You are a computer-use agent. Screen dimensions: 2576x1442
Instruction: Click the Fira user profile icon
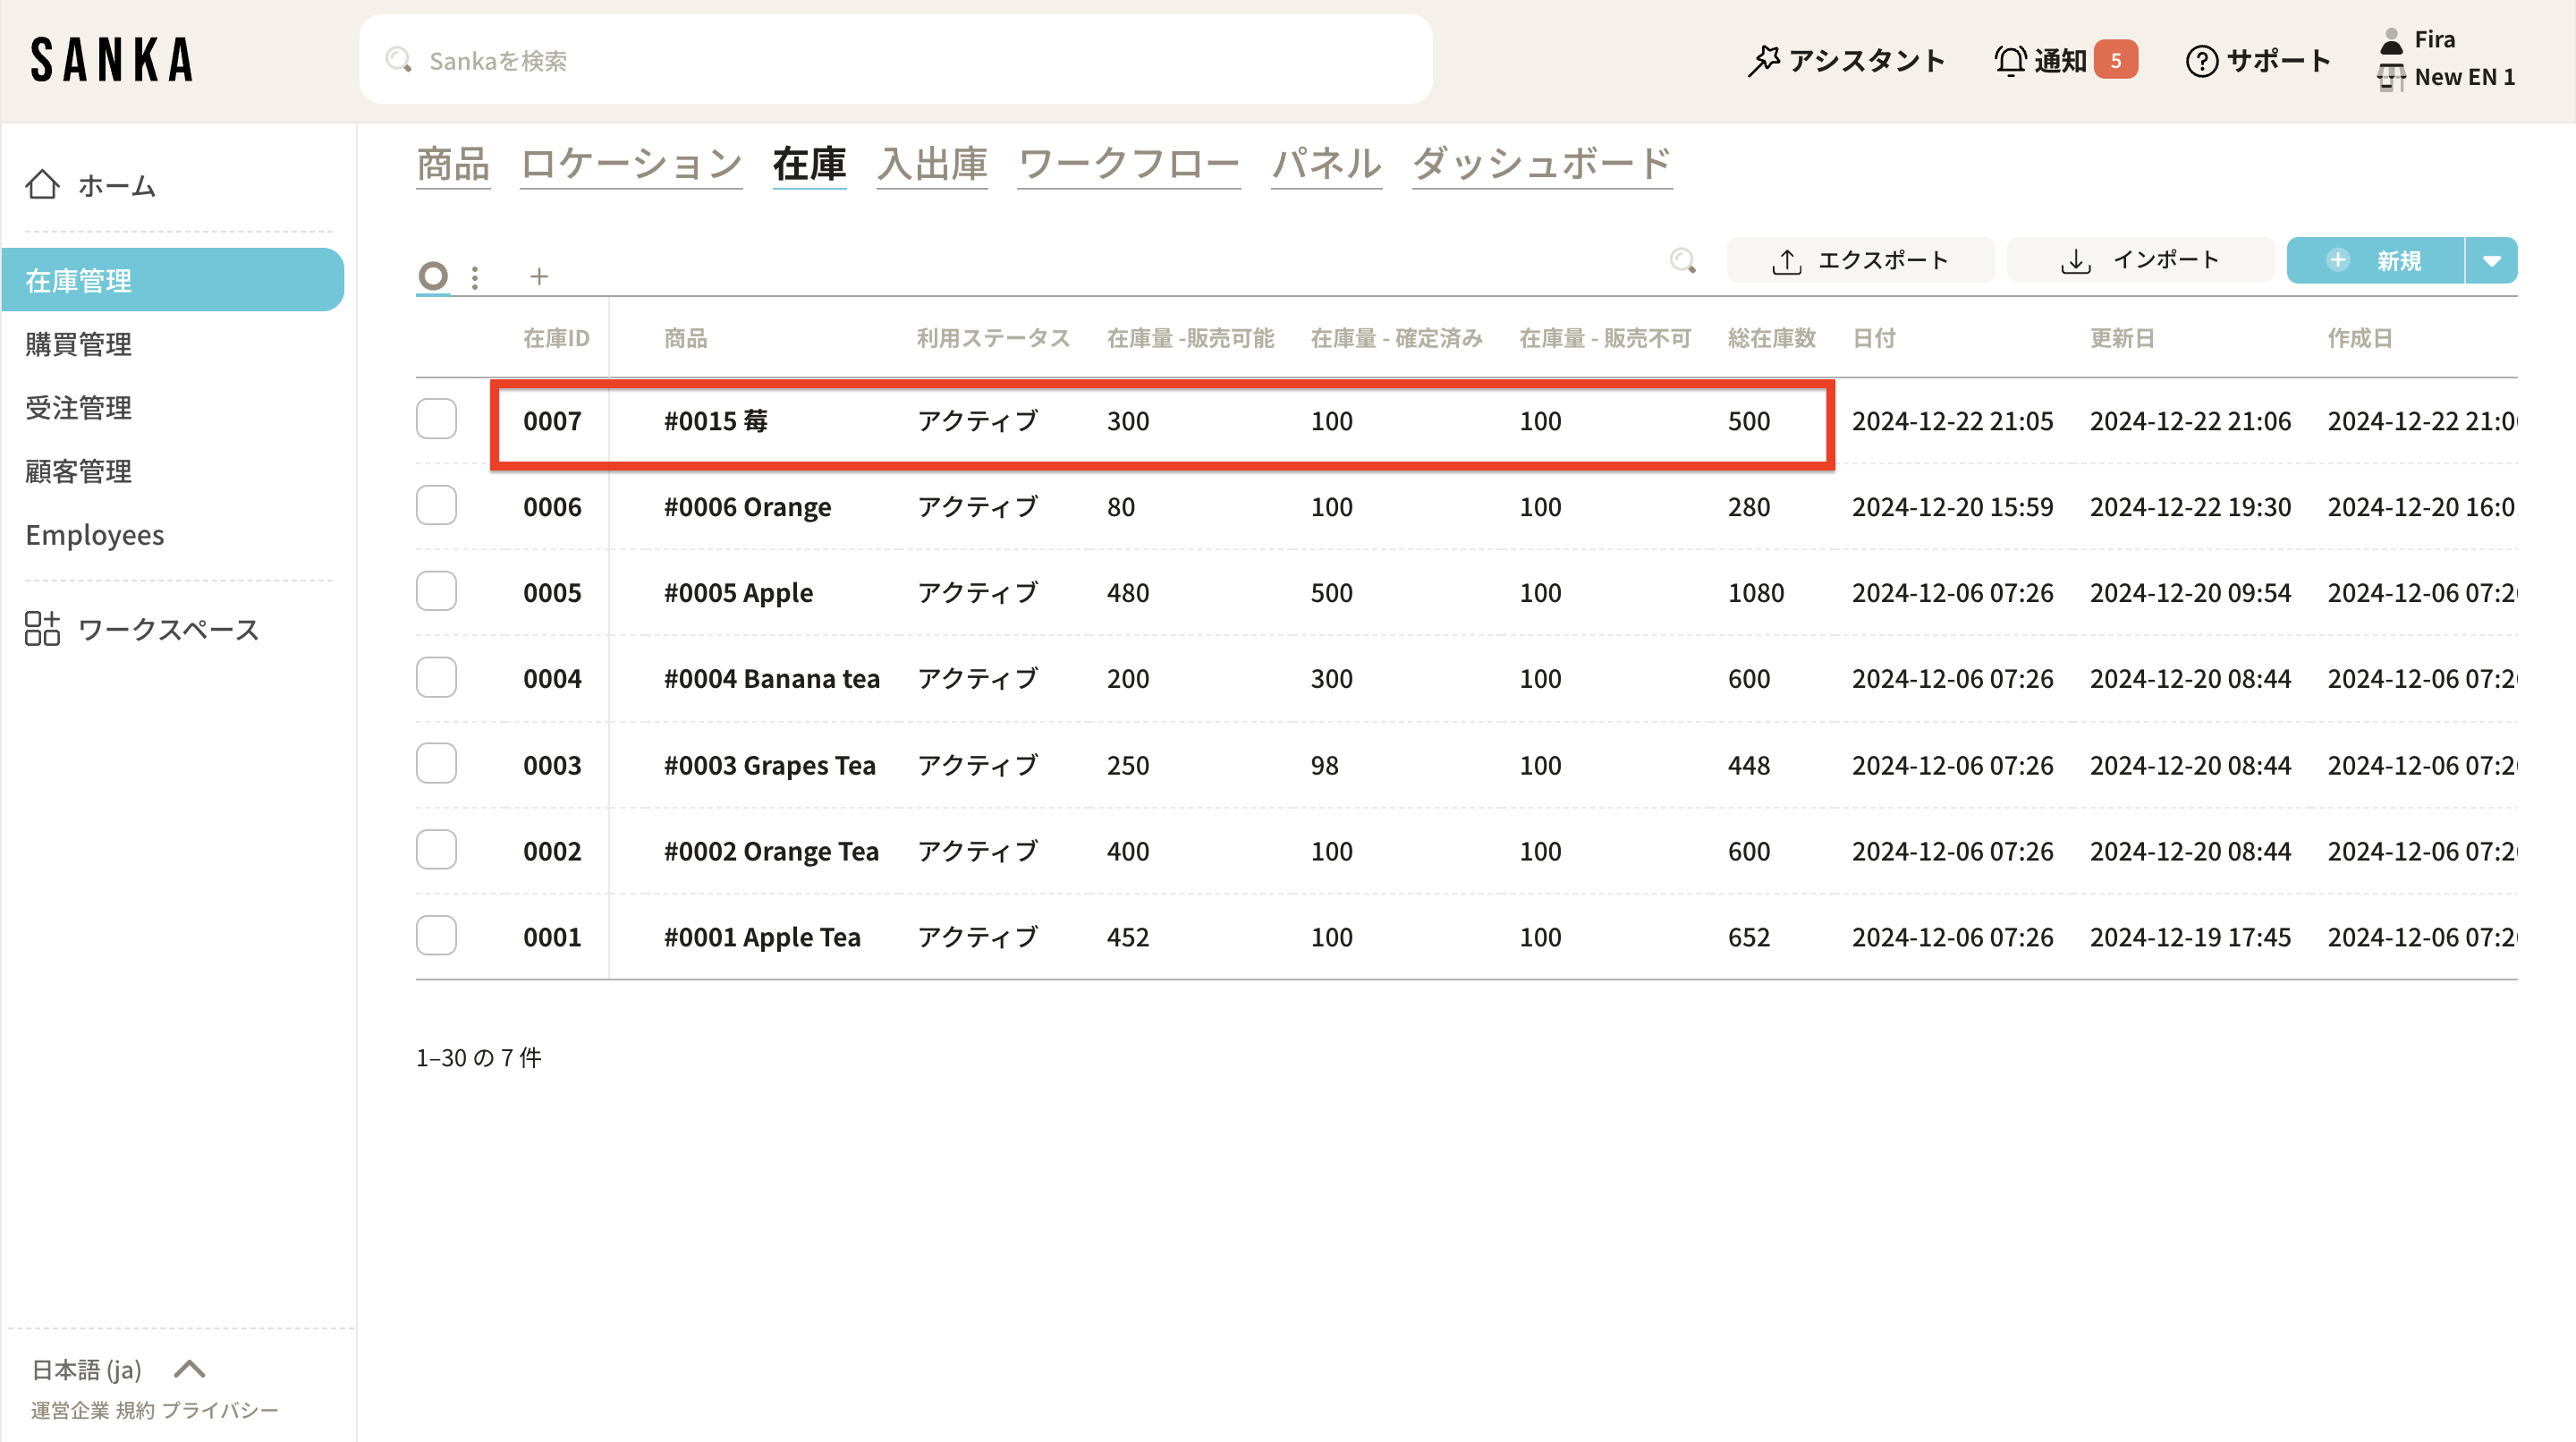[x=2391, y=41]
